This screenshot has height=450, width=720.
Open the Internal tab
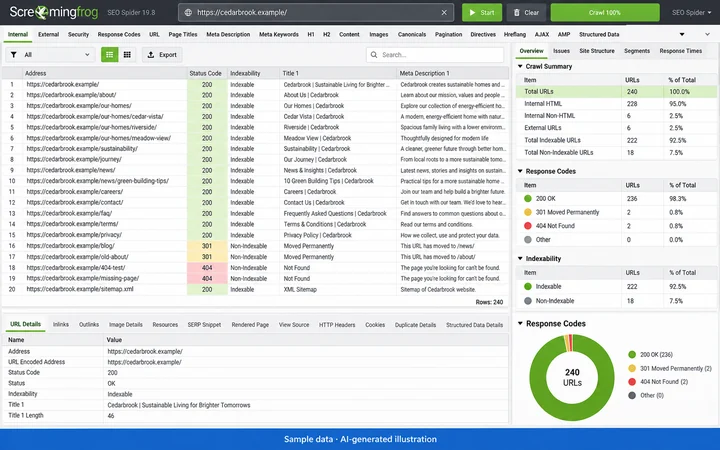pyautogui.click(x=18, y=34)
